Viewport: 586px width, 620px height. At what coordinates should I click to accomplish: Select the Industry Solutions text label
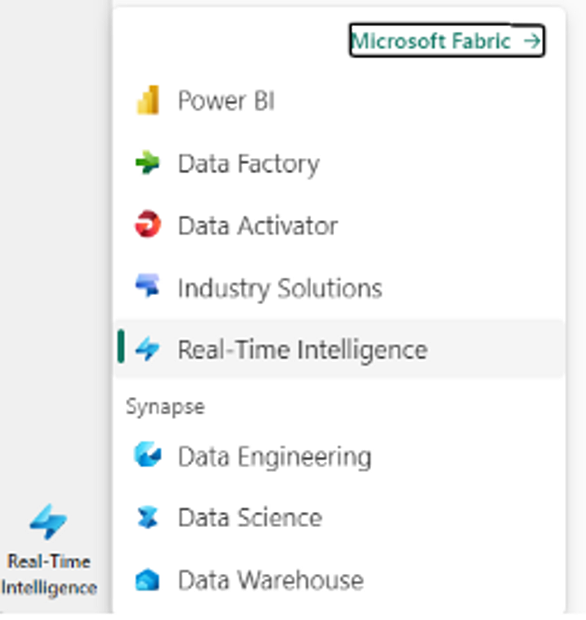pyautogui.click(x=280, y=288)
